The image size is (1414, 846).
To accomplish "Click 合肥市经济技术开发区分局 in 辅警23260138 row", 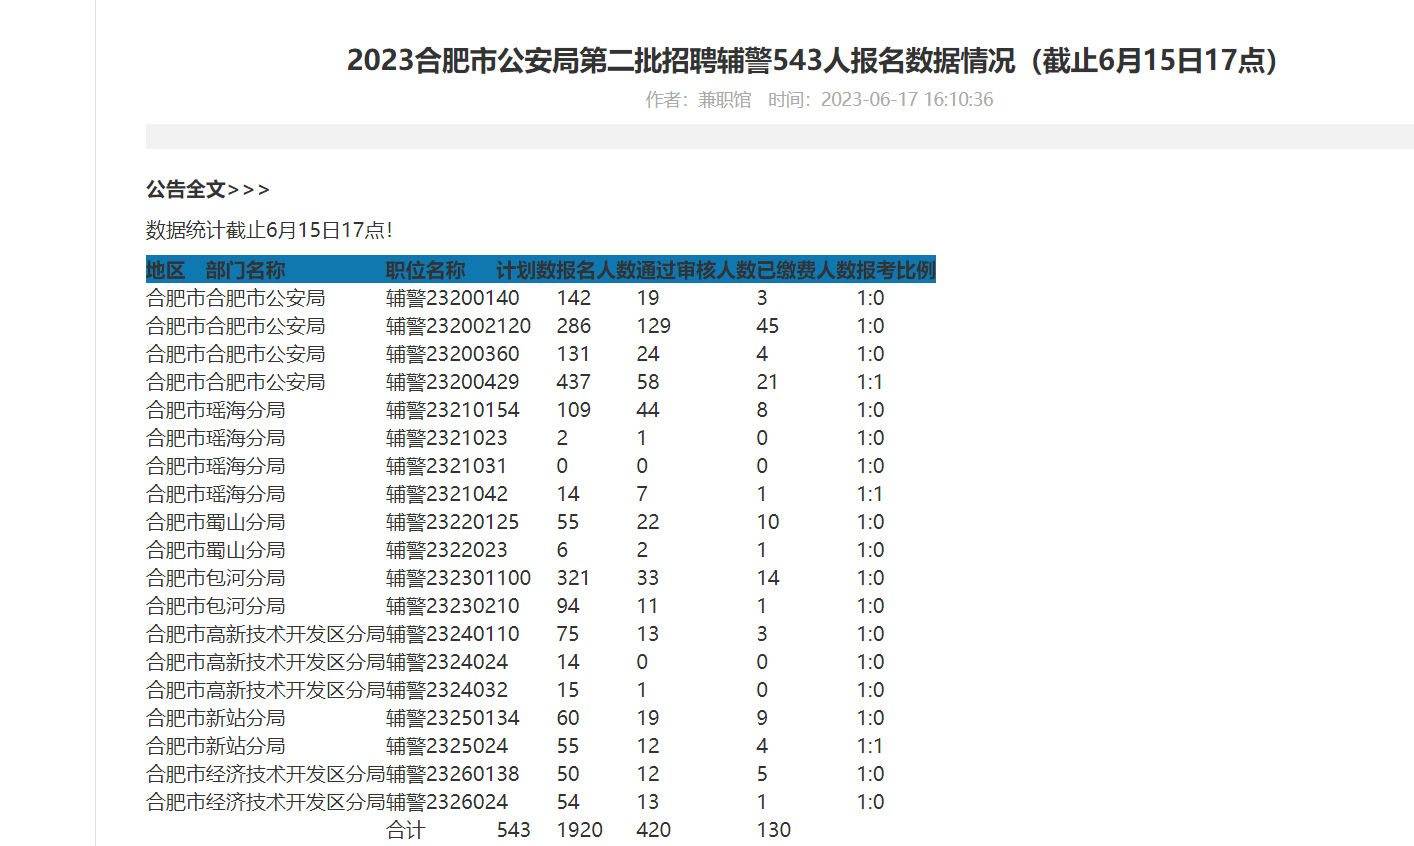I will (266, 774).
